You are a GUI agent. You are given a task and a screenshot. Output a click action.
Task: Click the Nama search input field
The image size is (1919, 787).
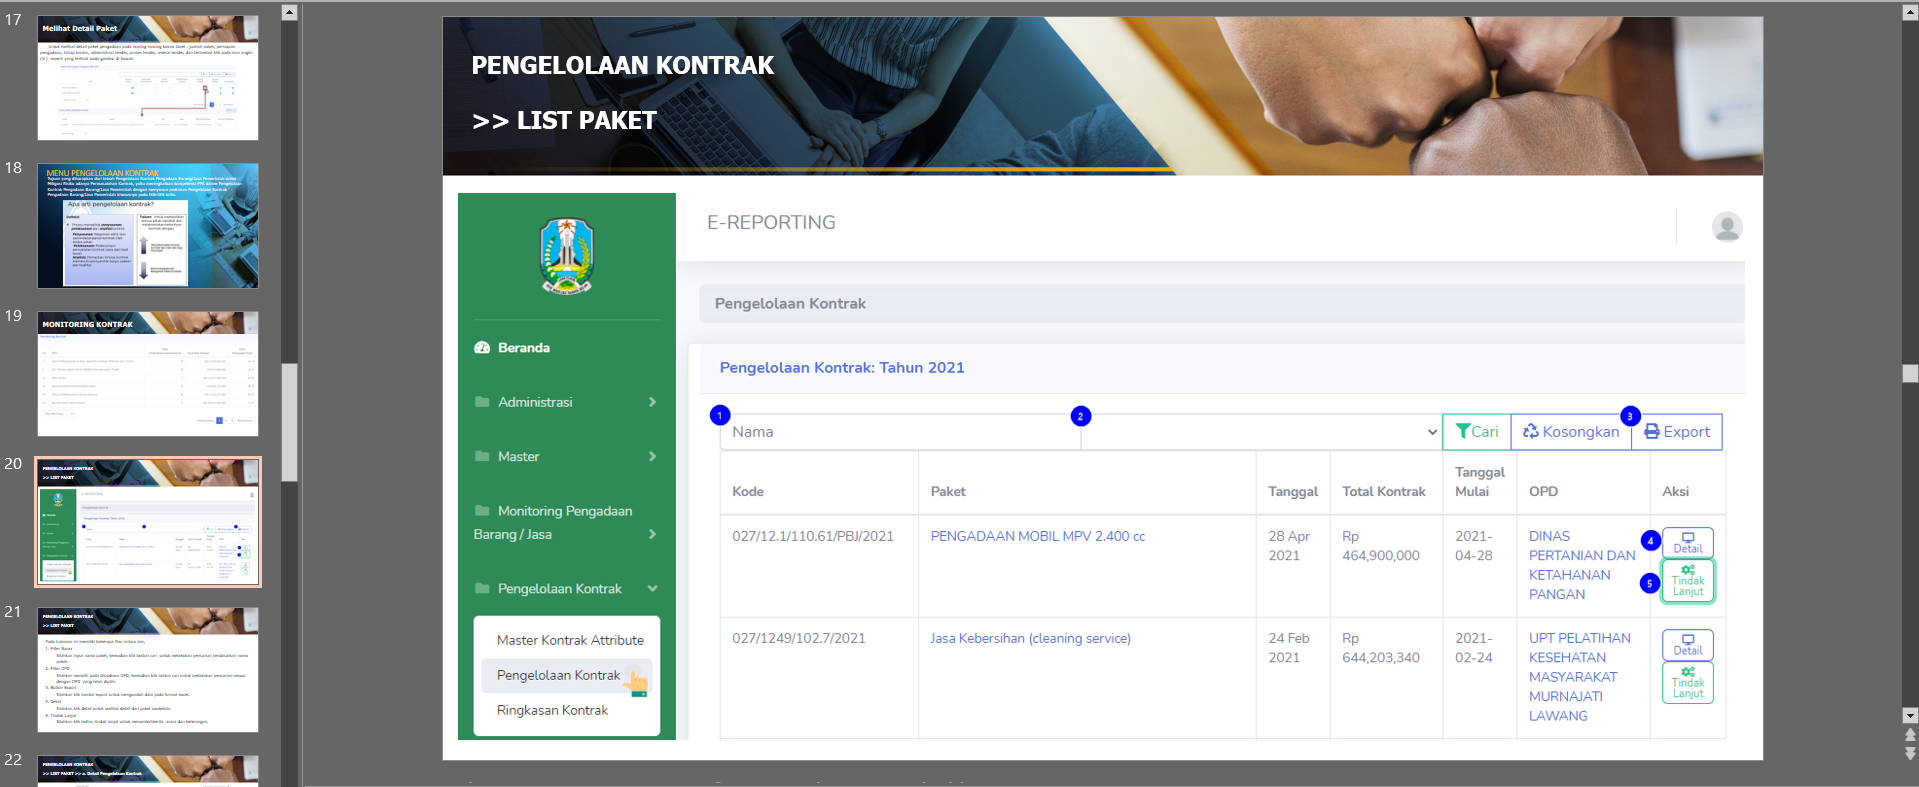[900, 432]
